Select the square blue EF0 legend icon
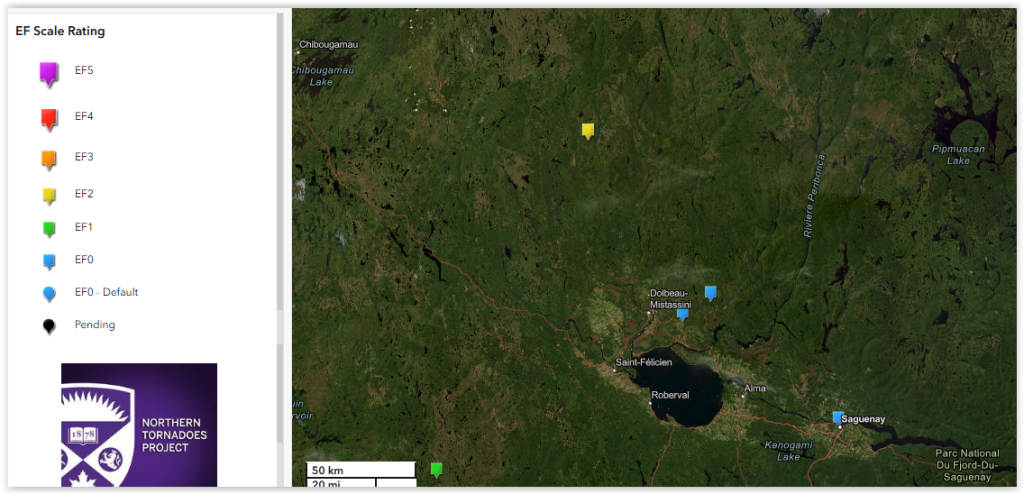 tap(48, 261)
